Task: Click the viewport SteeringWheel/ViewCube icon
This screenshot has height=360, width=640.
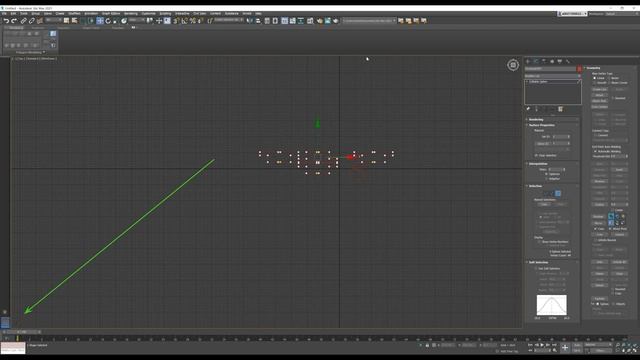Action: [513, 65]
